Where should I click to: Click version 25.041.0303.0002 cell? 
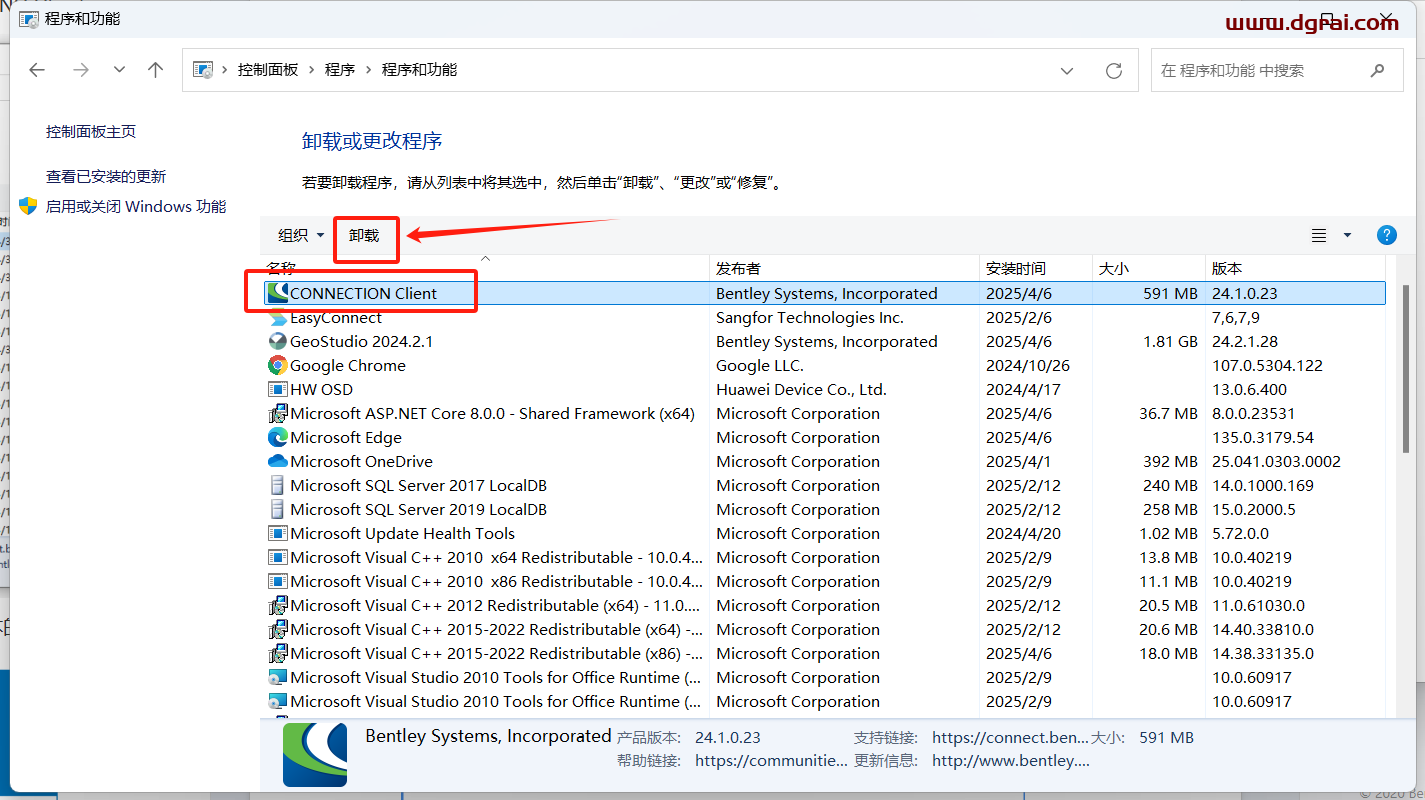click(1276, 461)
